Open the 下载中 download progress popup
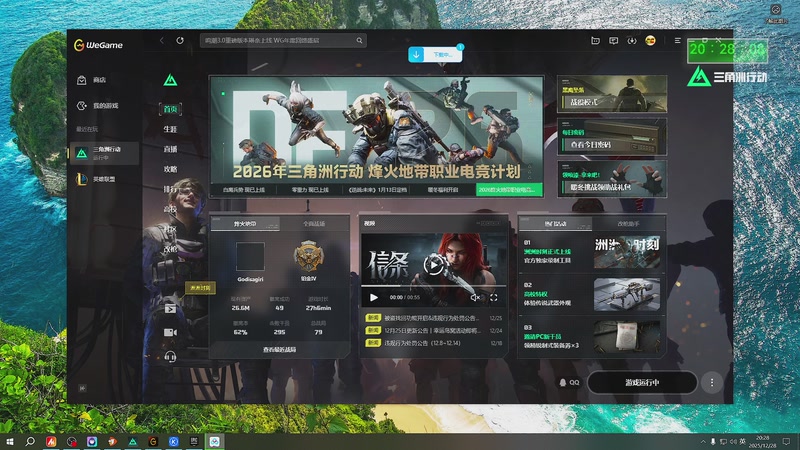 coord(435,54)
